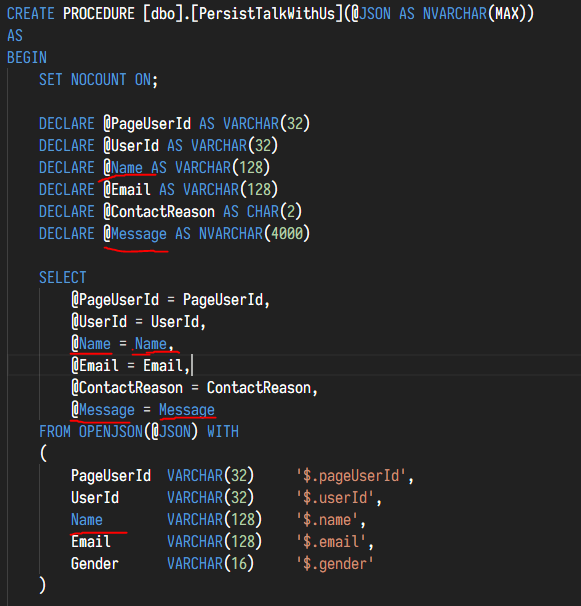Click underlined Name column in WITH clause
Viewport: 581px width, 606px height.
pyautogui.click(x=87, y=520)
